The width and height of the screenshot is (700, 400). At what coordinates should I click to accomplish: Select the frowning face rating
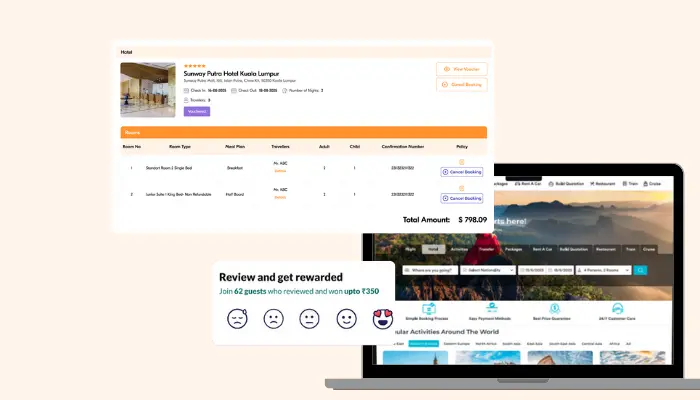click(x=272, y=319)
